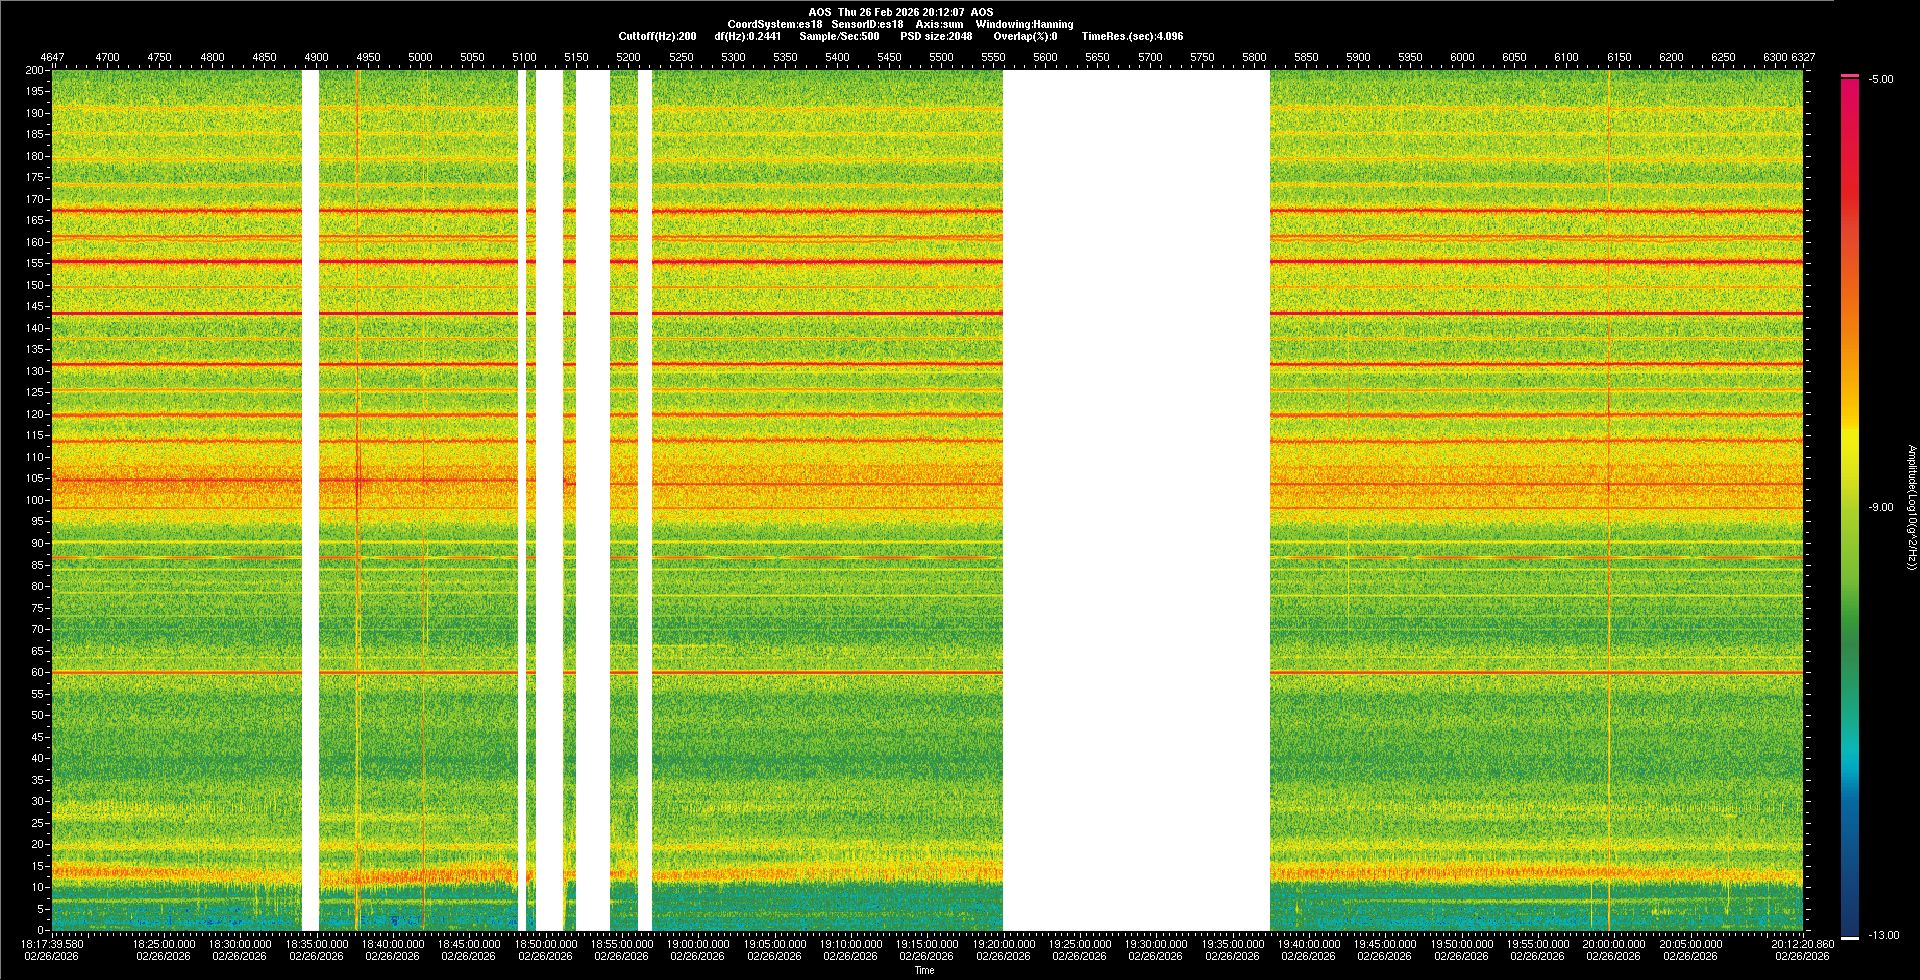
Task: Click the start time label 18:17:39.580
Action: pyautogui.click(x=54, y=944)
